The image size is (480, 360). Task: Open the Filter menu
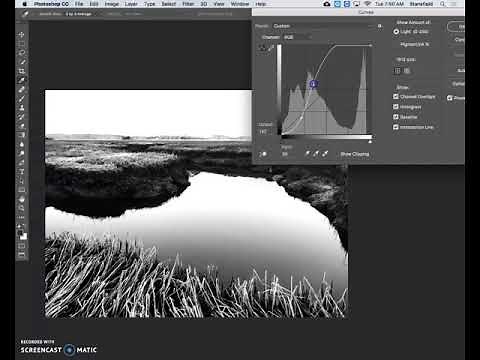188,4
